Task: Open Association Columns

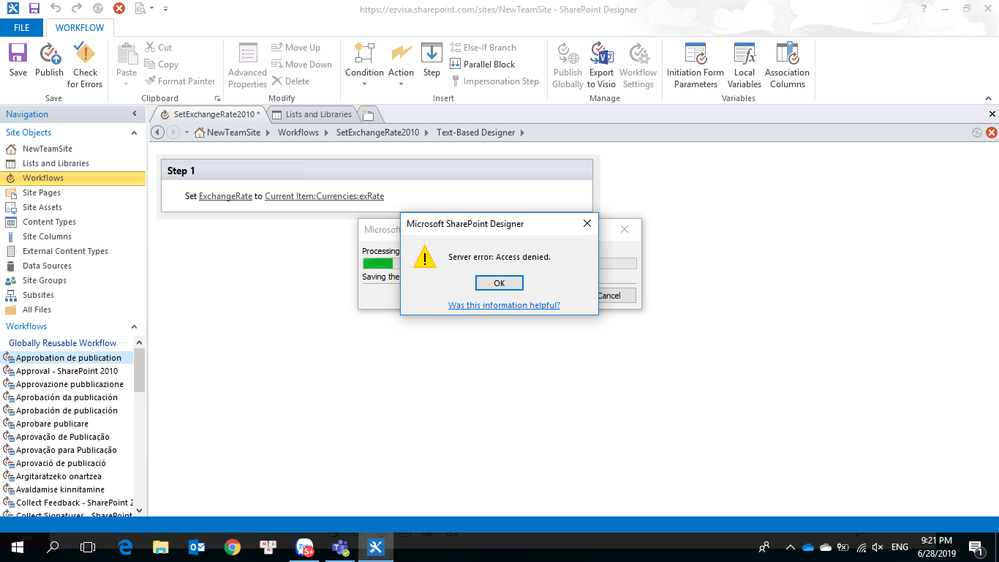Action: coord(787,66)
